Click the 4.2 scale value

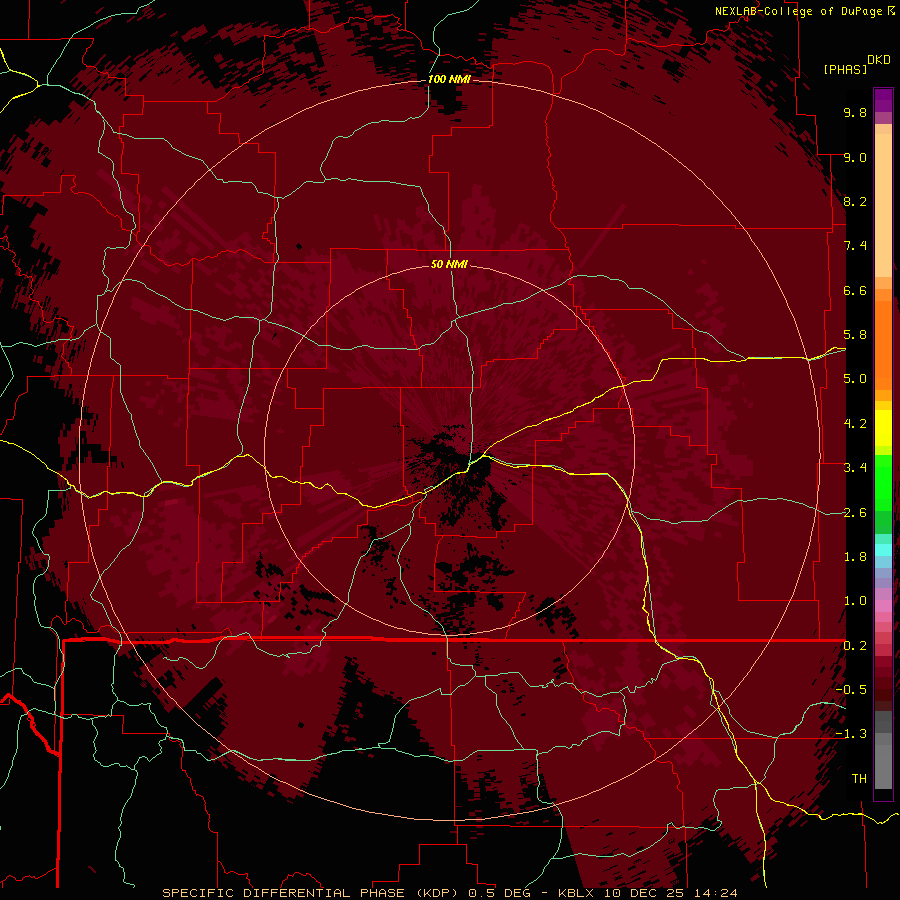tap(855, 424)
